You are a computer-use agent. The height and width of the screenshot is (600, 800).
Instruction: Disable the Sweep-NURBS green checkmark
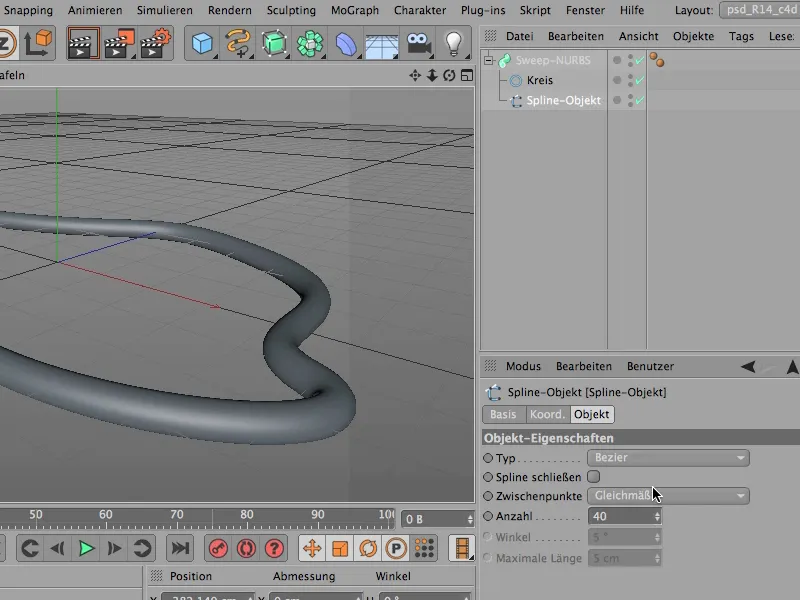pyautogui.click(x=639, y=60)
